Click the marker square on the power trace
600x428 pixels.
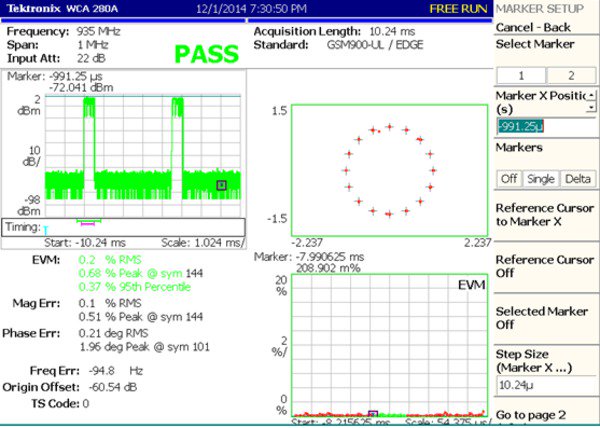click(x=221, y=184)
